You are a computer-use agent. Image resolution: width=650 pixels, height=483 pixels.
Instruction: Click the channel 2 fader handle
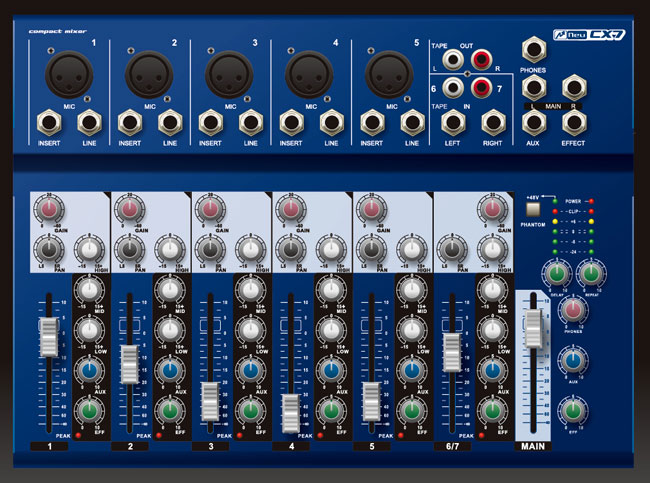128,363
